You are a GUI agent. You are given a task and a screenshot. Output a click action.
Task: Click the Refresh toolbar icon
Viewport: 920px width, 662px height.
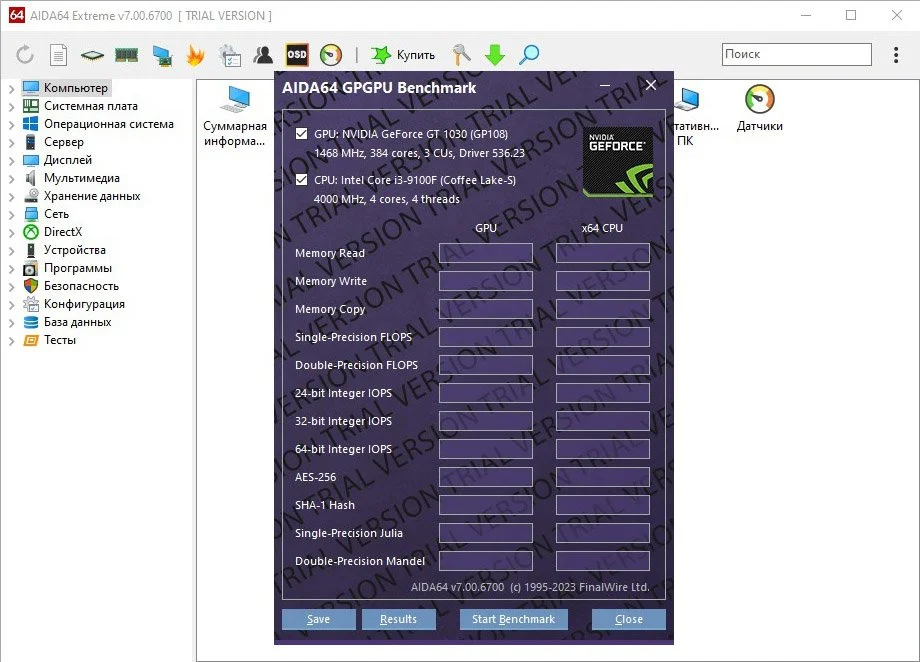pyautogui.click(x=25, y=55)
